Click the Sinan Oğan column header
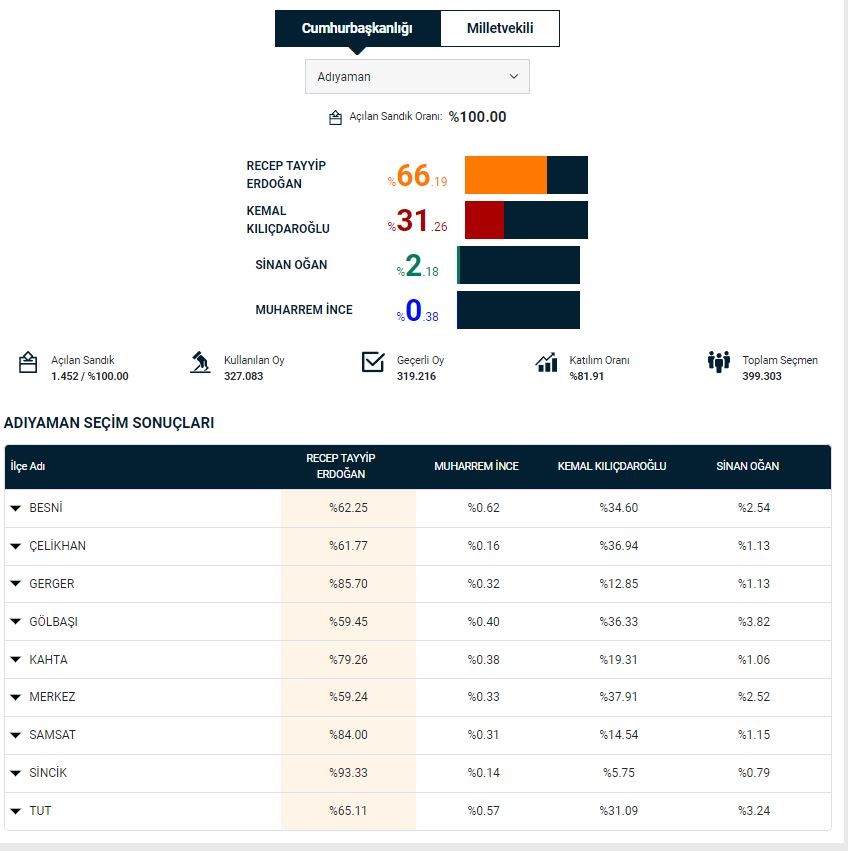 tap(747, 466)
